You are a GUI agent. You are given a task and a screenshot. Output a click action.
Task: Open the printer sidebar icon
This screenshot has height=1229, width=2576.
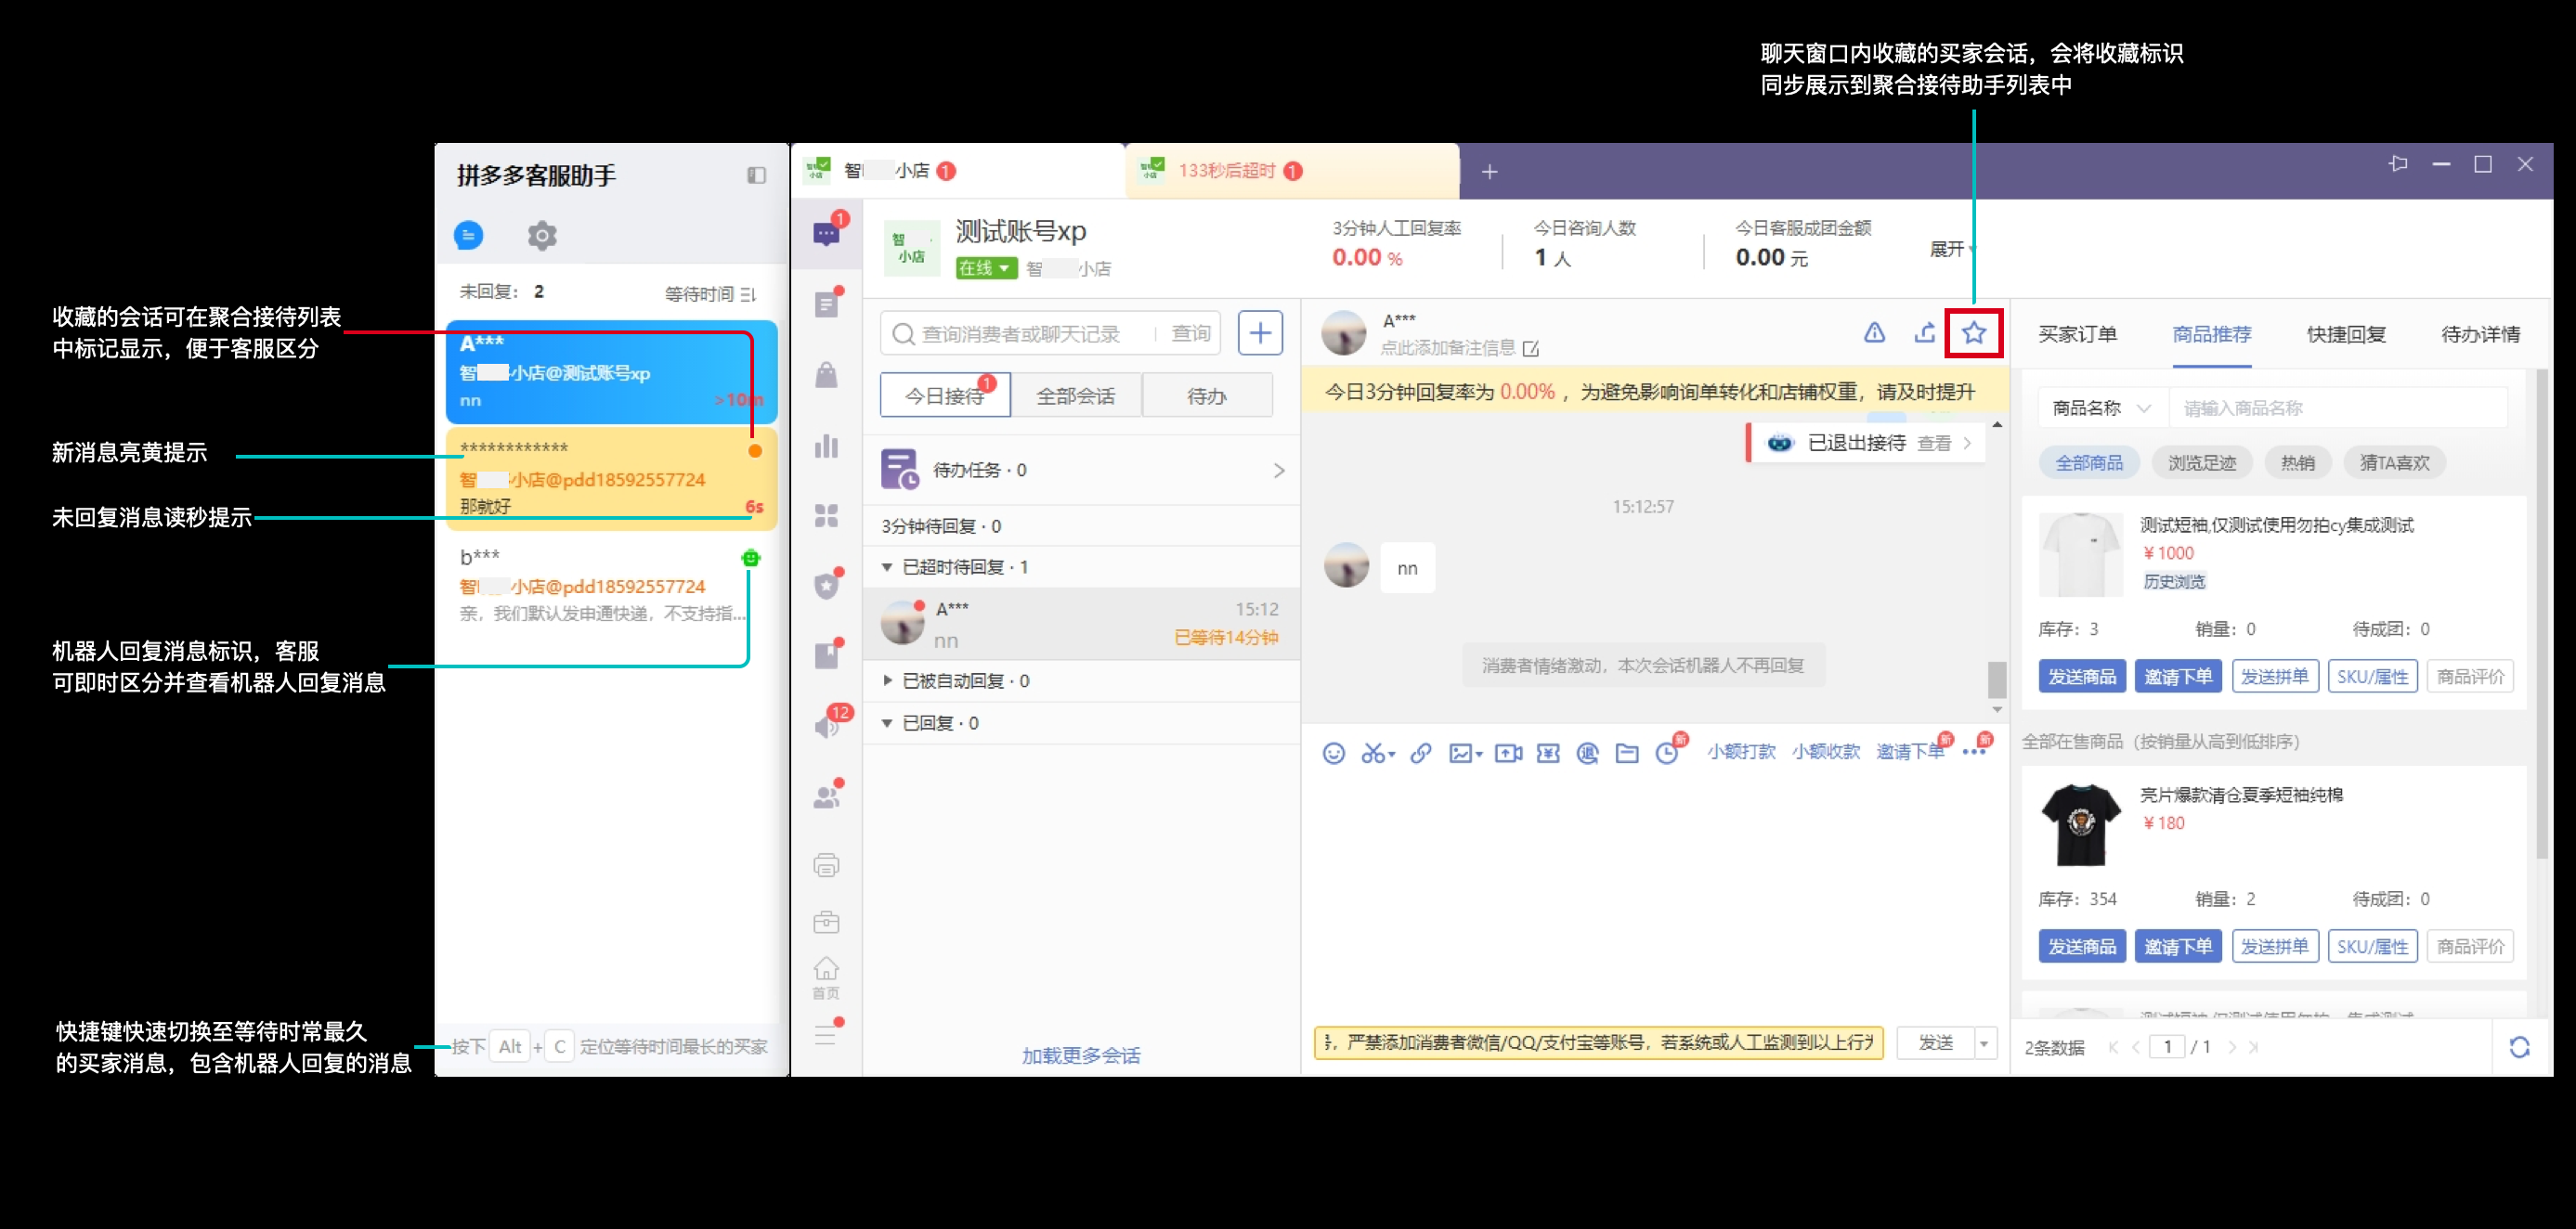coord(826,866)
